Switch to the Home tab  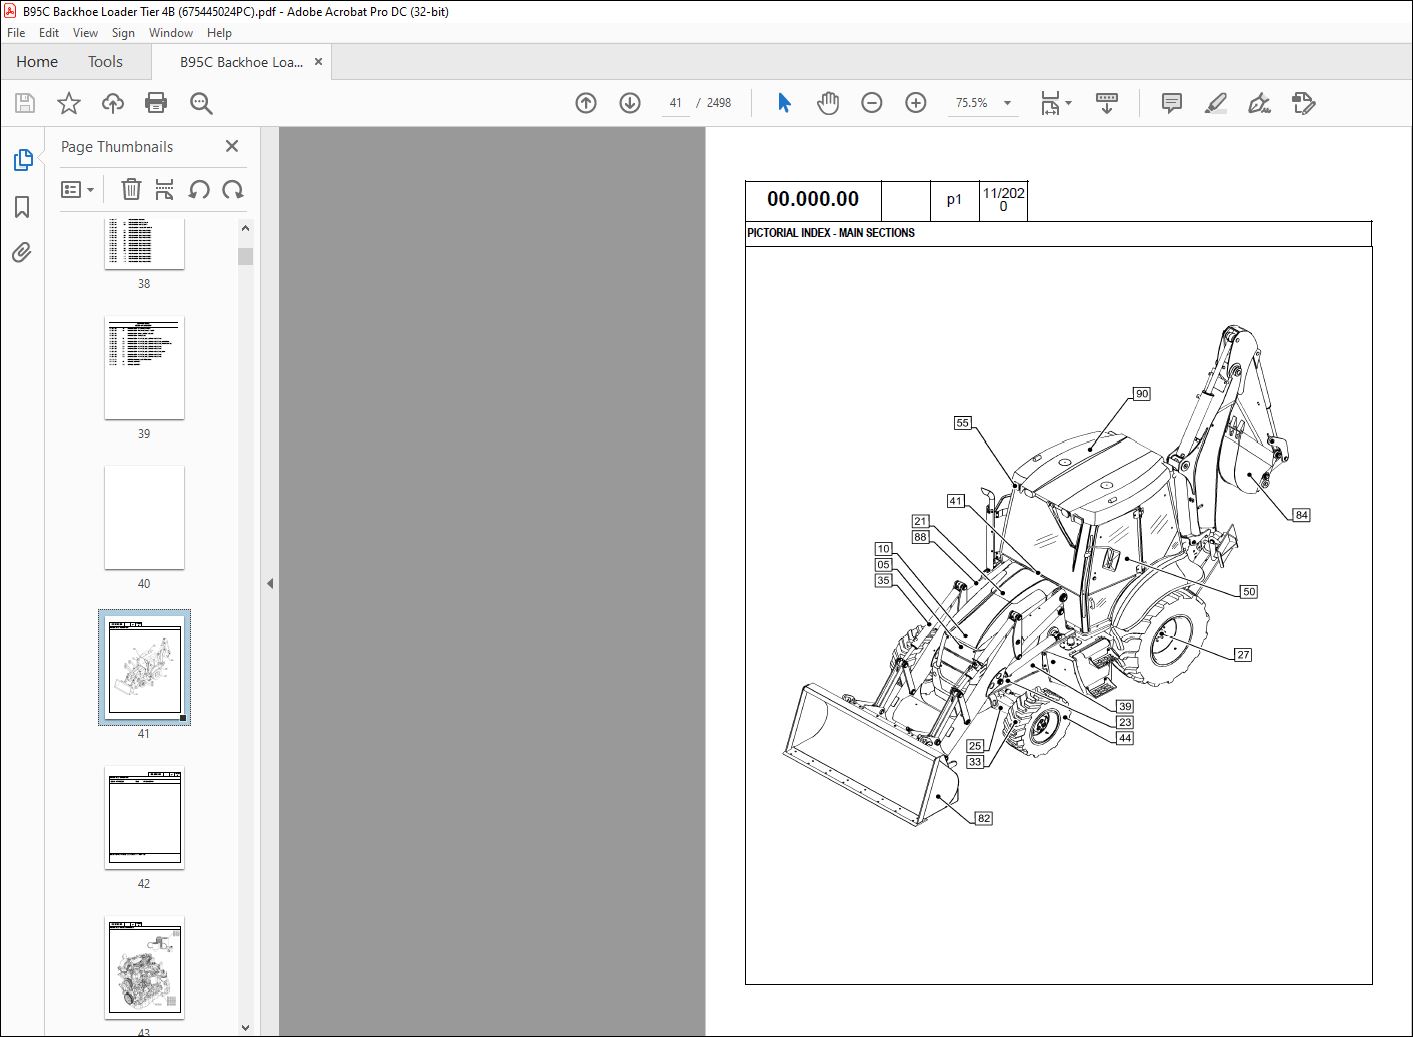point(37,62)
